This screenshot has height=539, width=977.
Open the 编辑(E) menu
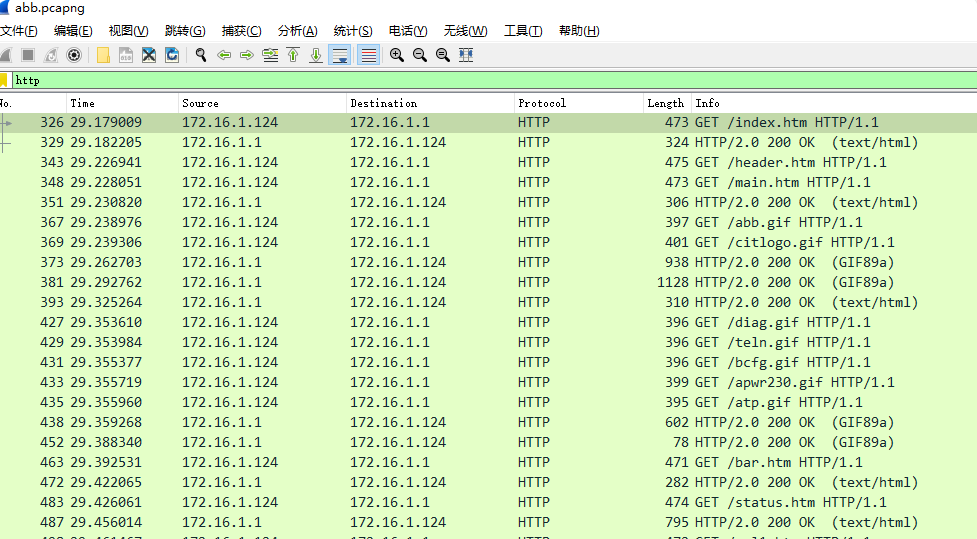pyautogui.click(x=73, y=31)
